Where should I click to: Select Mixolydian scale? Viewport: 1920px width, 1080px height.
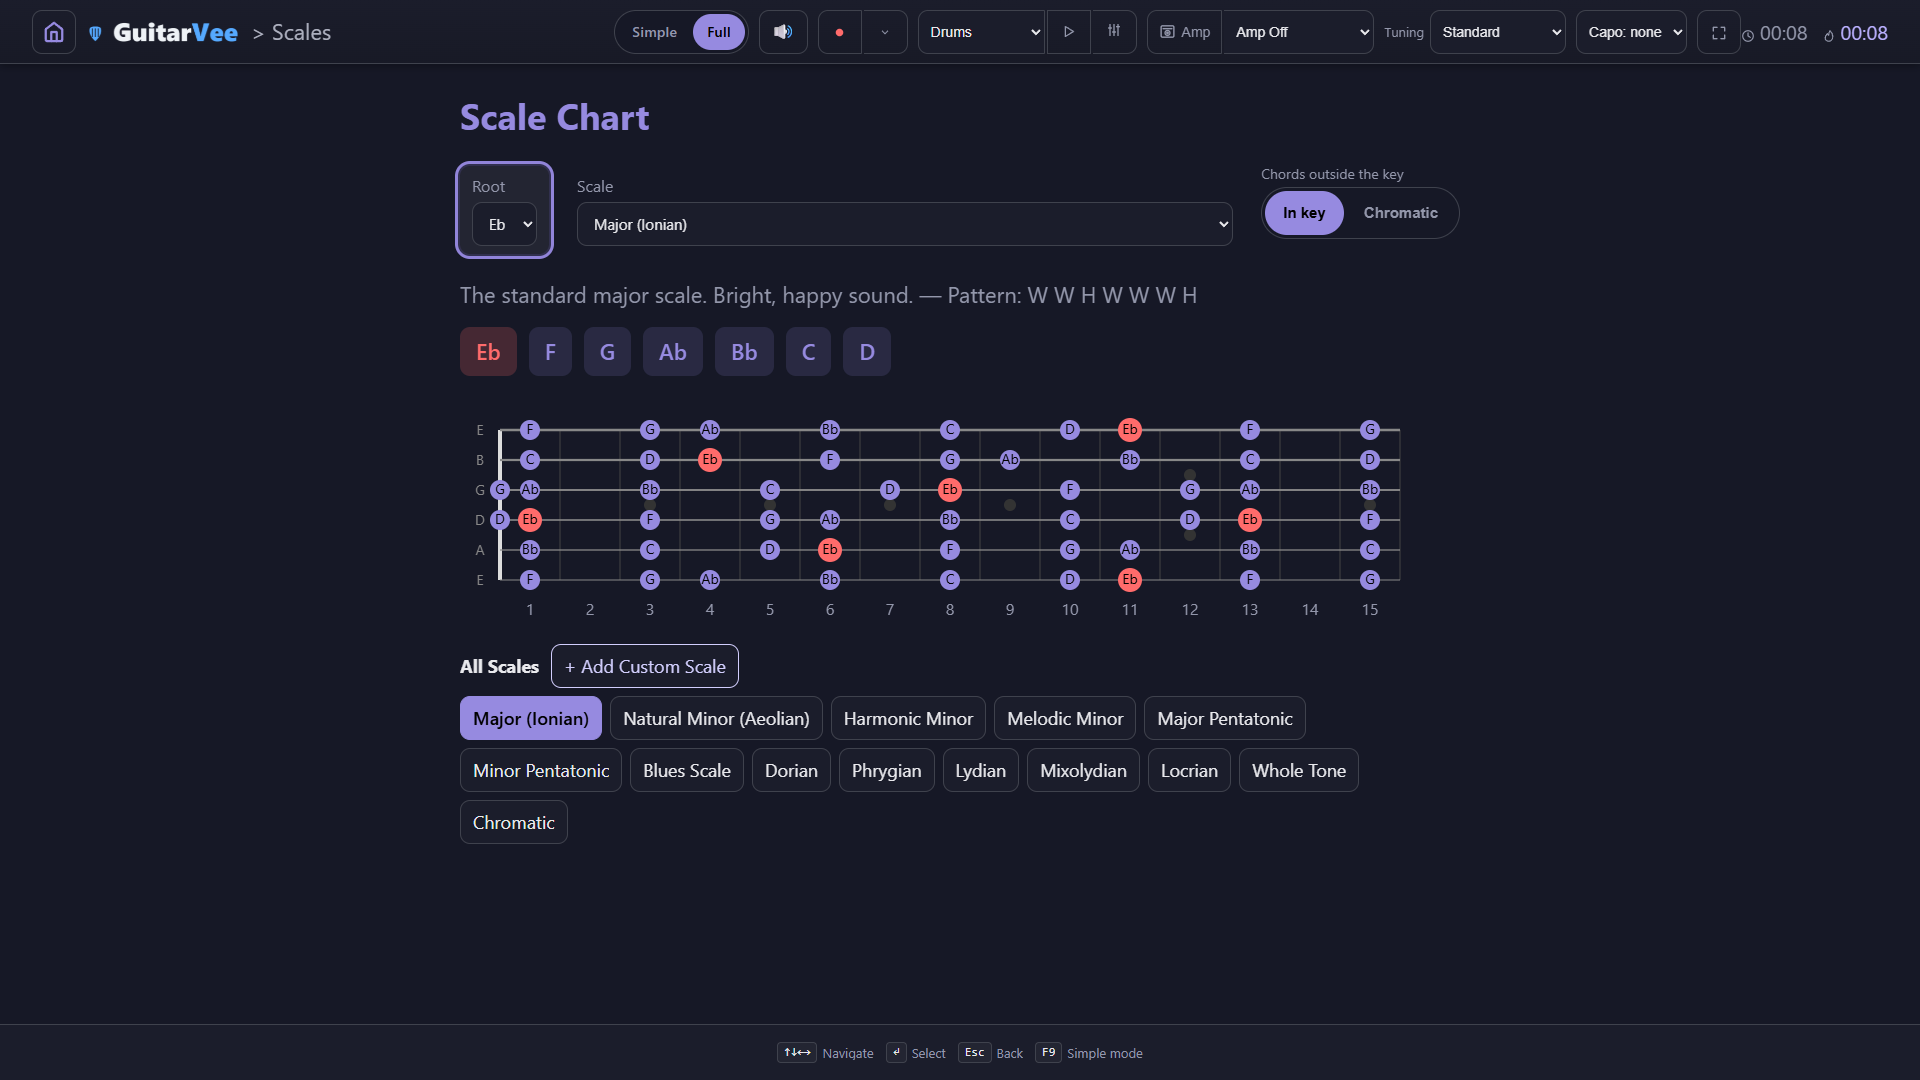coord(1083,770)
